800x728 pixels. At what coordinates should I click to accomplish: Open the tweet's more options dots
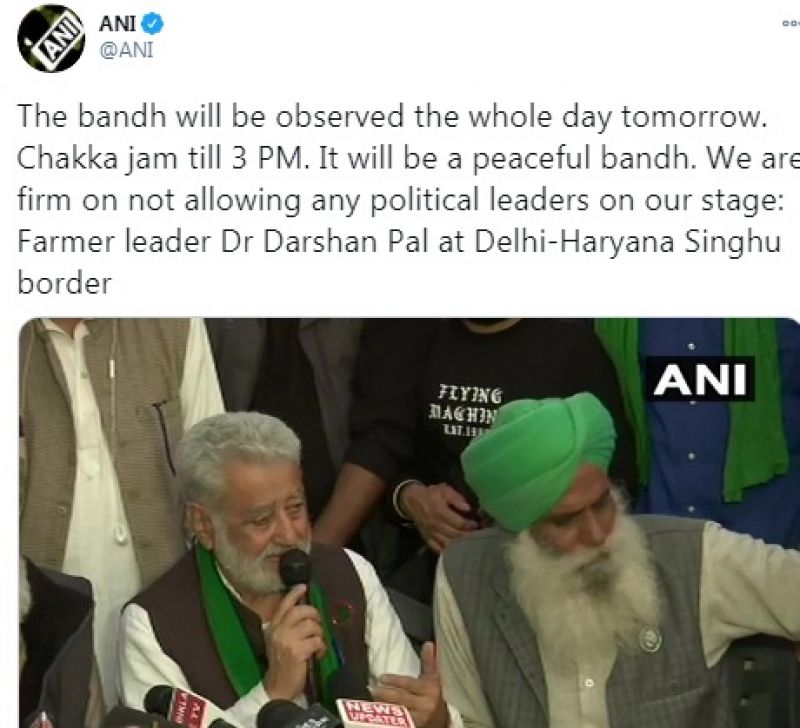coord(791,23)
